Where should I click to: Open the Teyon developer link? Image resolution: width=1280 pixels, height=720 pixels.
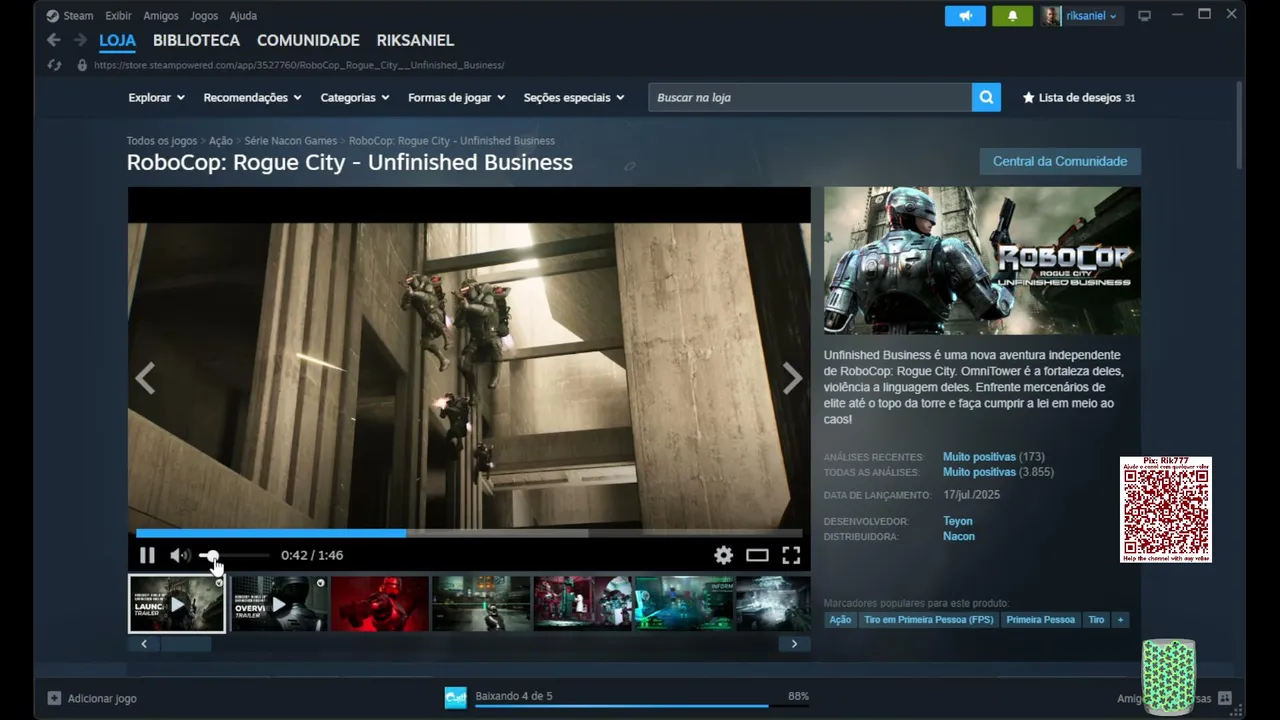(957, 521)
